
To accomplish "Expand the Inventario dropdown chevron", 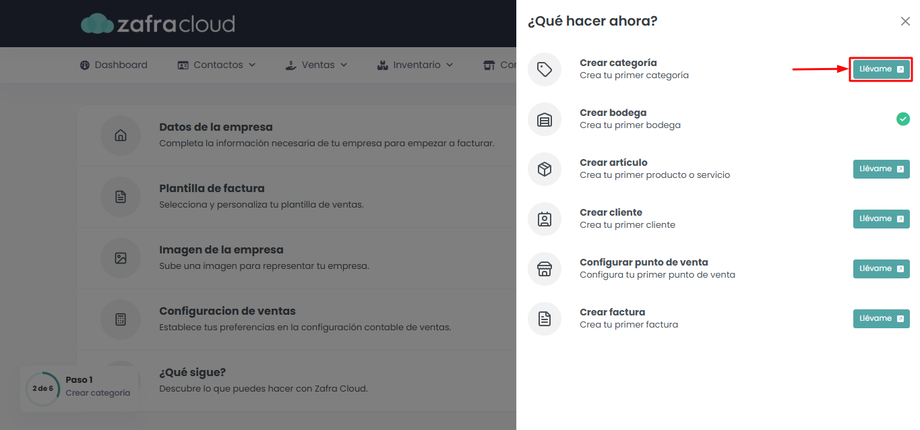I will pos(449,65).
